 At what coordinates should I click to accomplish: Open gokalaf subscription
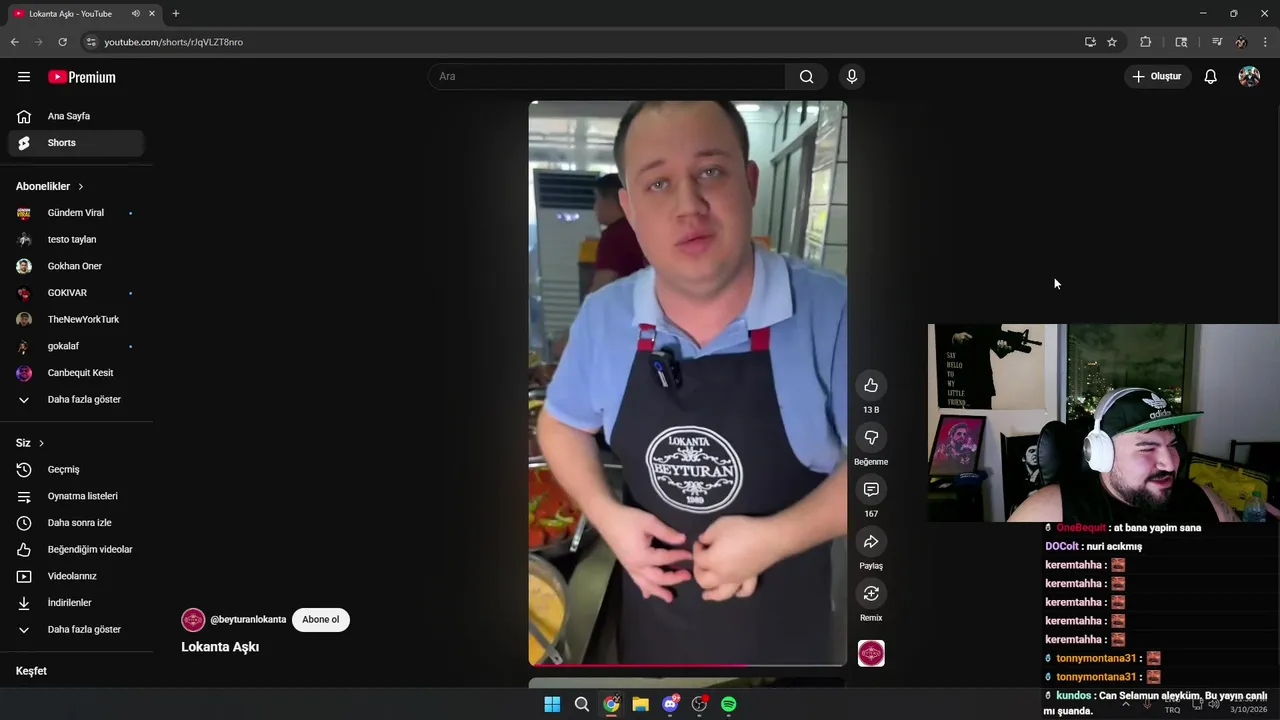coord(76,346)
